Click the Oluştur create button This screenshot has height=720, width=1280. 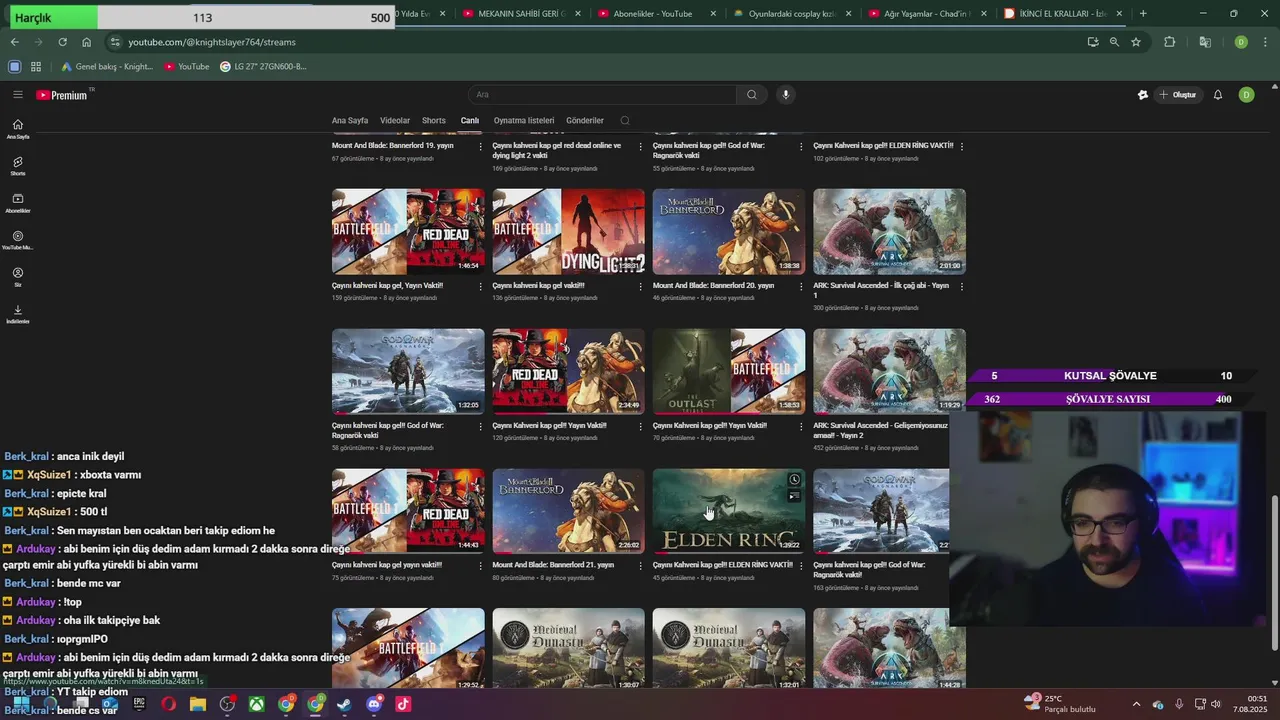[x=1178, y=95]
